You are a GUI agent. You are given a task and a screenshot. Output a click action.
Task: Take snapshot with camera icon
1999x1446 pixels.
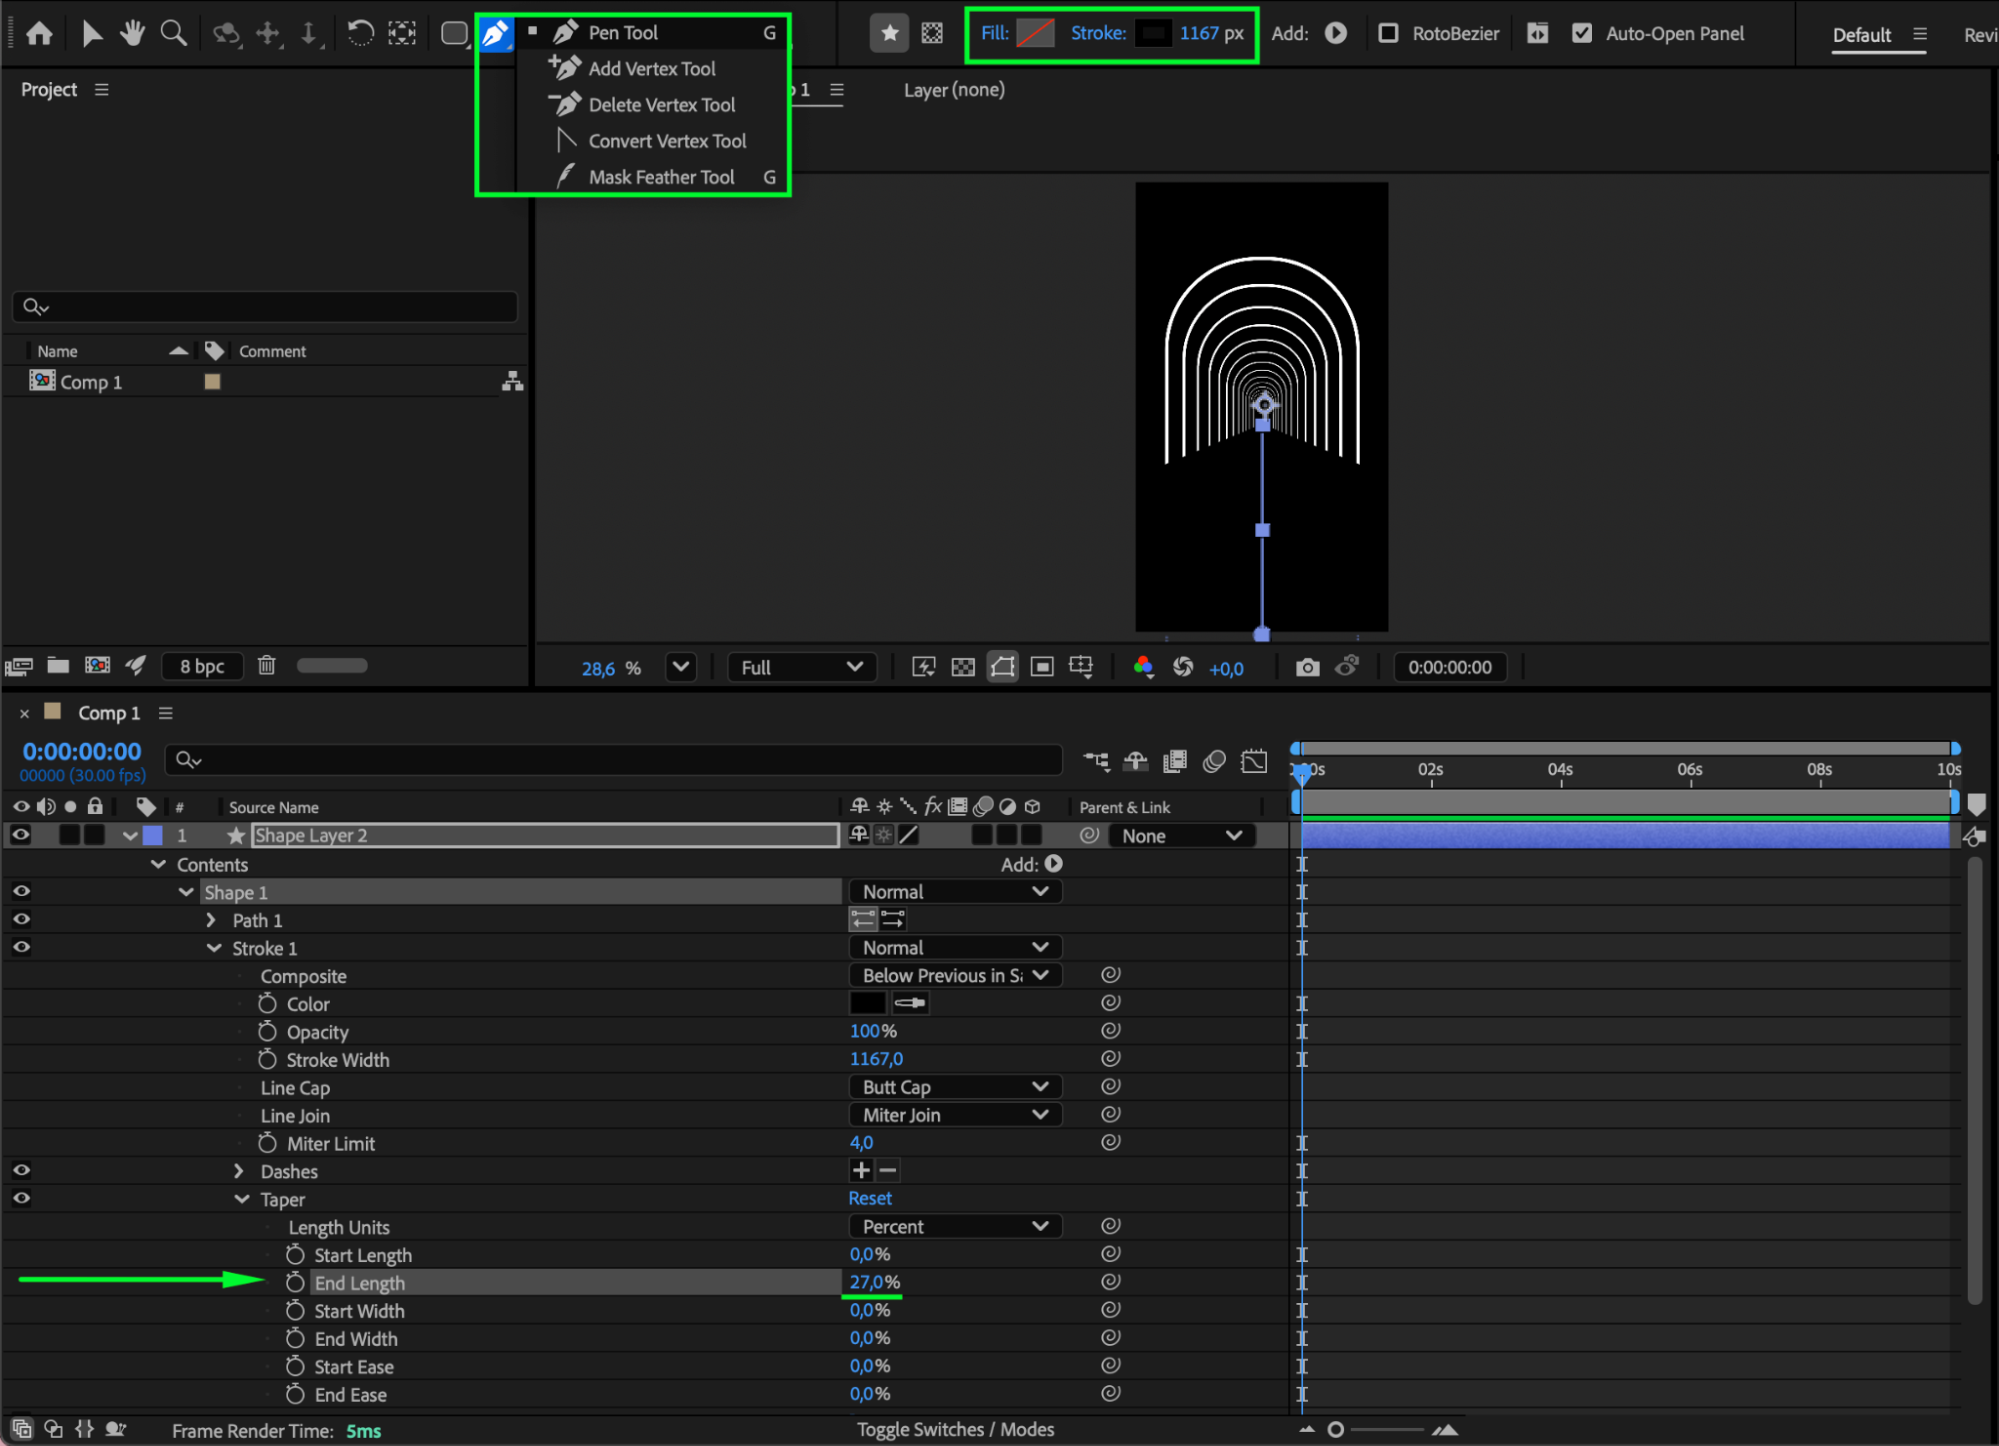click(1307, 667)
